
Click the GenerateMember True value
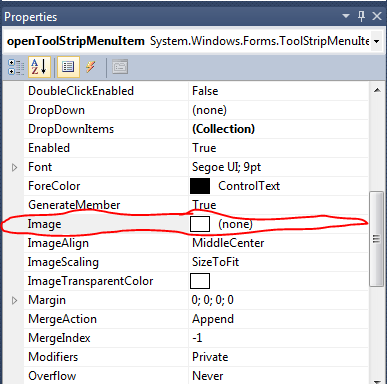(204, 205)
